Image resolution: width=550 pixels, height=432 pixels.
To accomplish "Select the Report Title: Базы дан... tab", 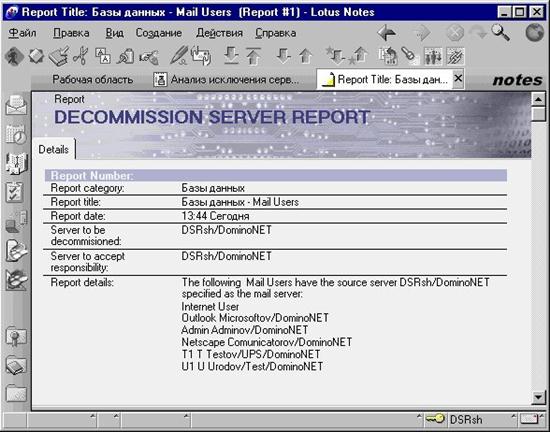I will point(385,79).
